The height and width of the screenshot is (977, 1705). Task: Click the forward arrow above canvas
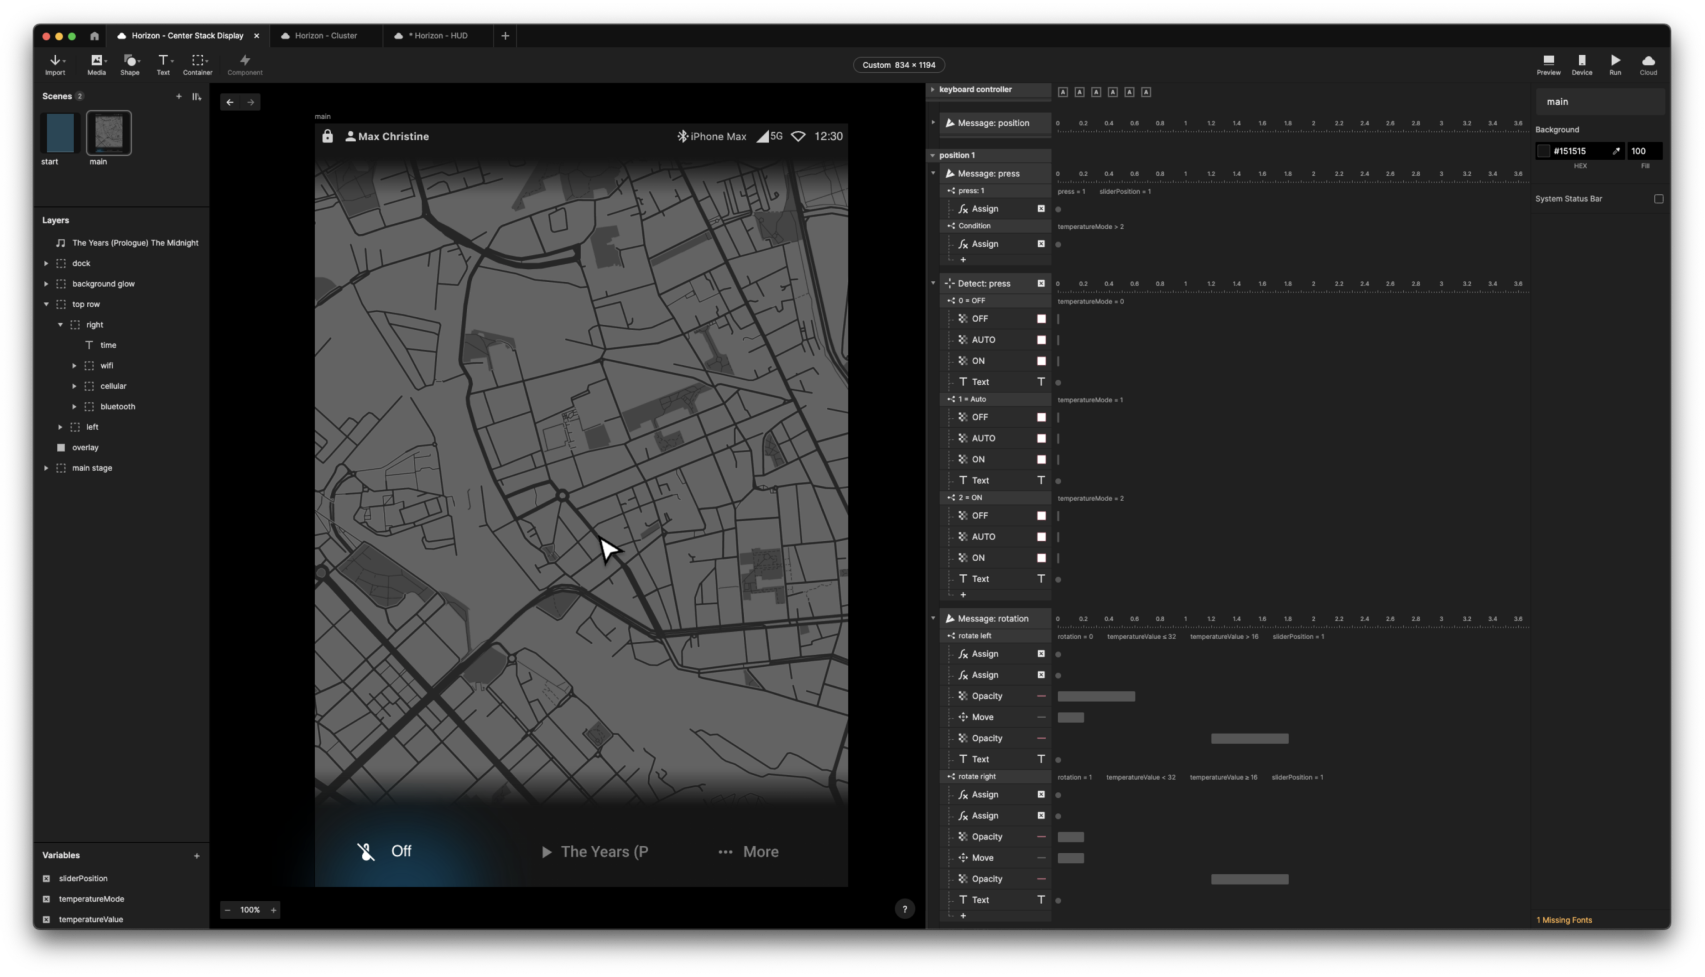(251, 102)
